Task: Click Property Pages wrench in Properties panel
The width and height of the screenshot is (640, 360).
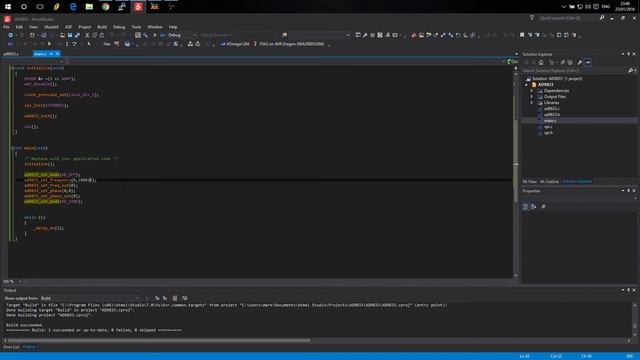Action: (543, 207)
